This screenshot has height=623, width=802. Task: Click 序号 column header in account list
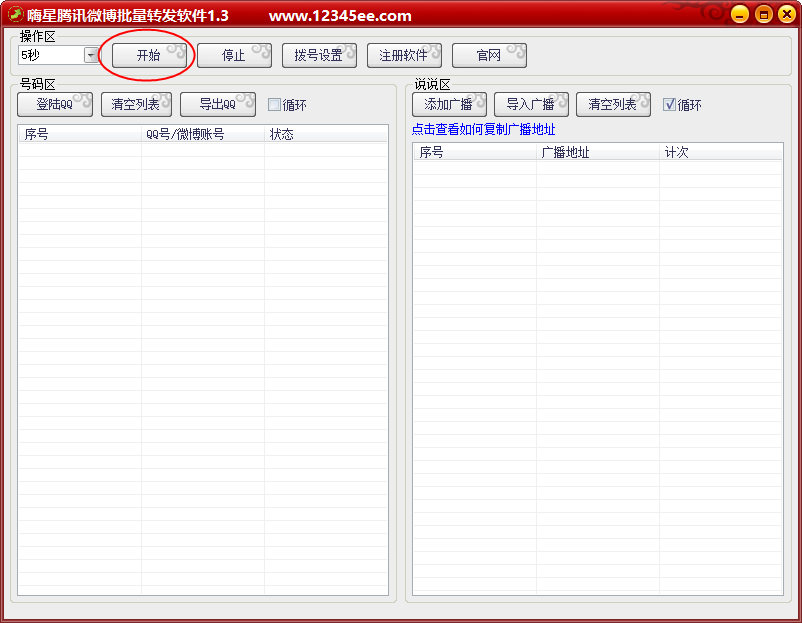(x=80, y=134)
